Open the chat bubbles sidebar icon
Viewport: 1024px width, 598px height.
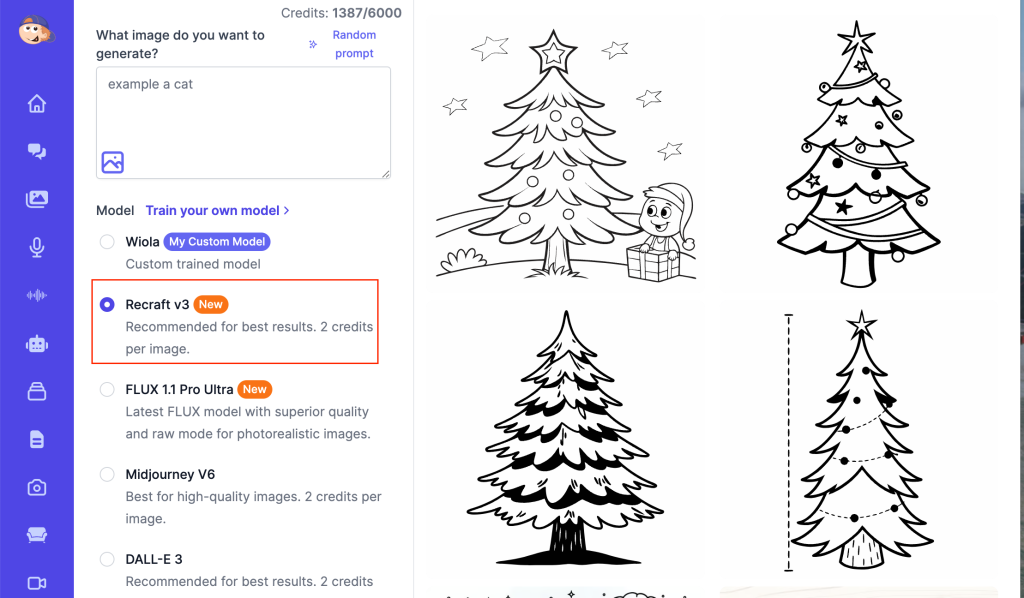coord(37,151)
